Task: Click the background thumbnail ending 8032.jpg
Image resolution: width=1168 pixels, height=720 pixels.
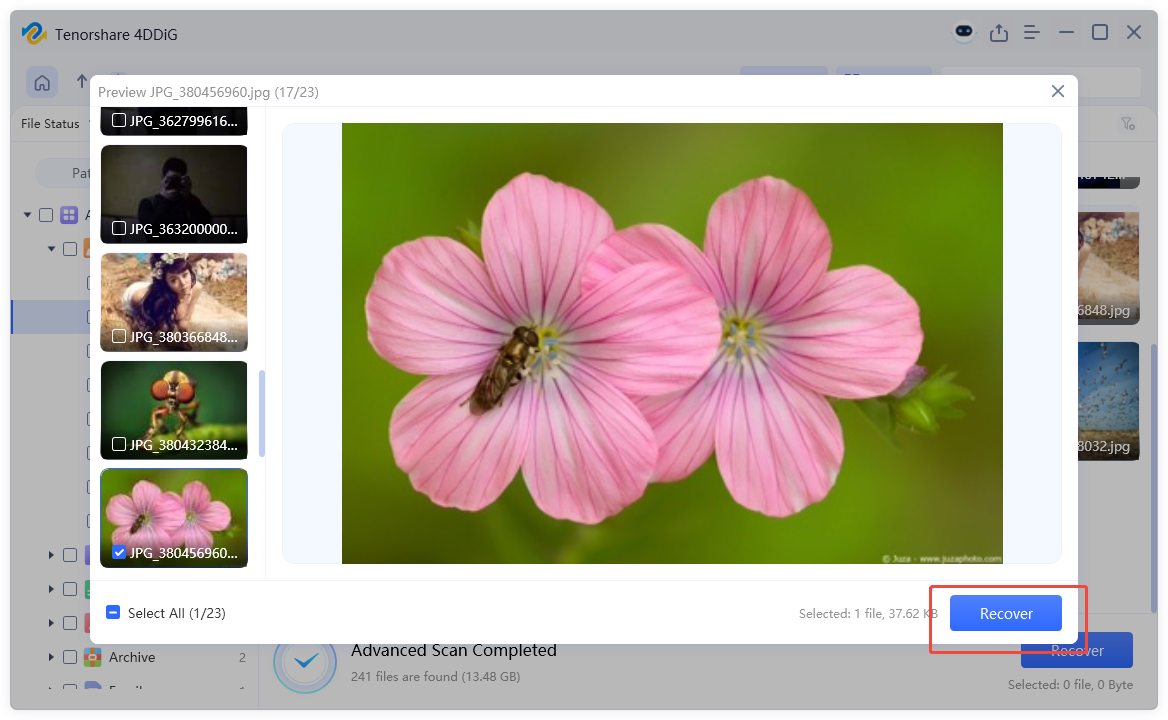Action: point(1108,401)
